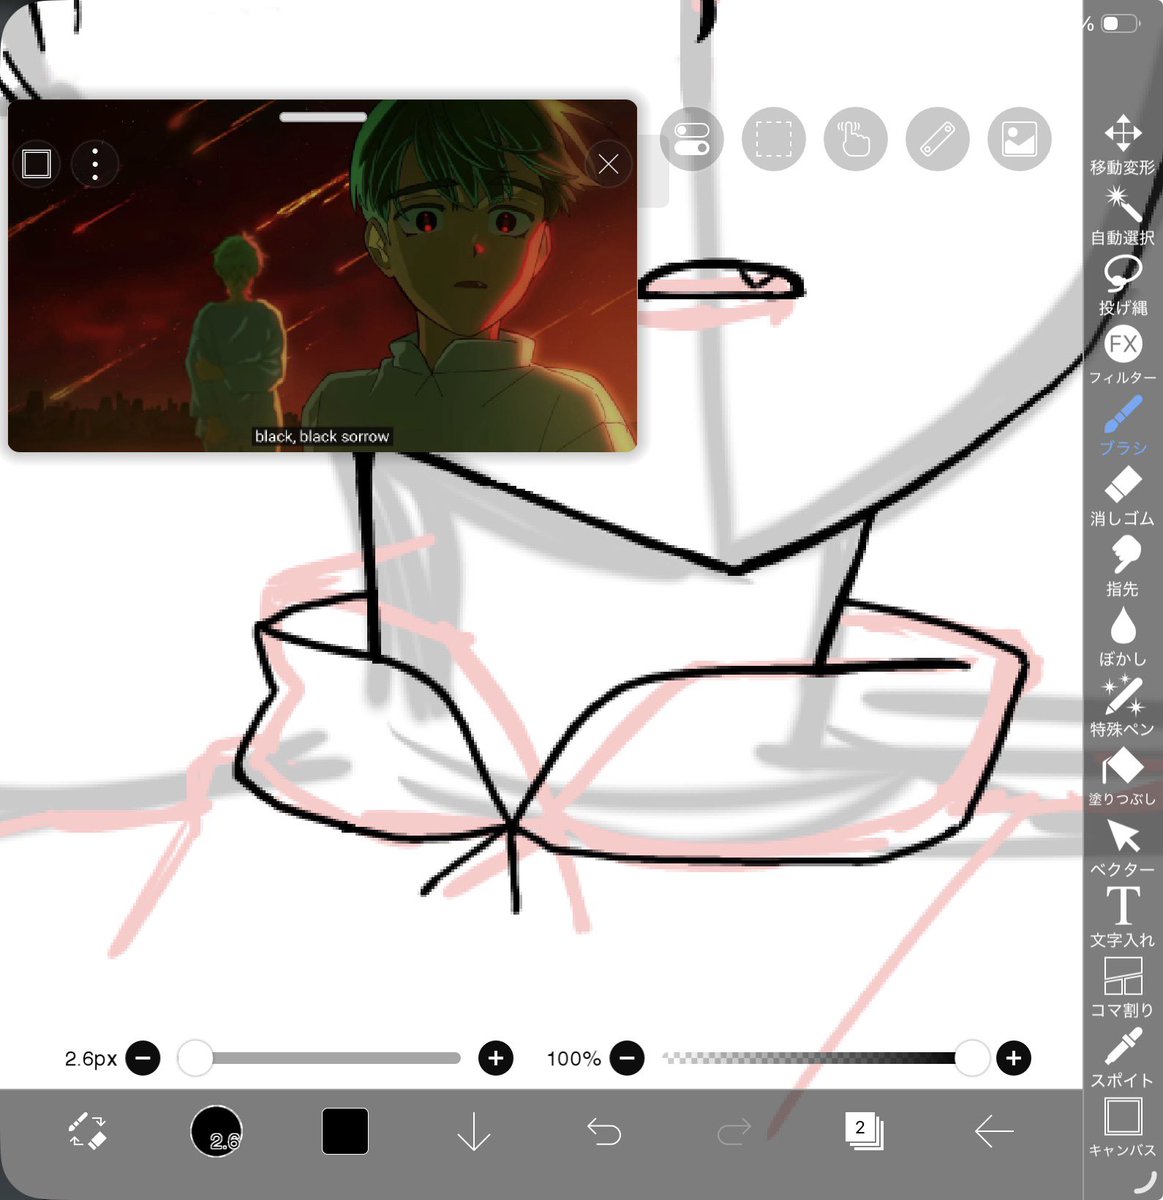Tap the video window's top drag handle

[x=323, y=117]
